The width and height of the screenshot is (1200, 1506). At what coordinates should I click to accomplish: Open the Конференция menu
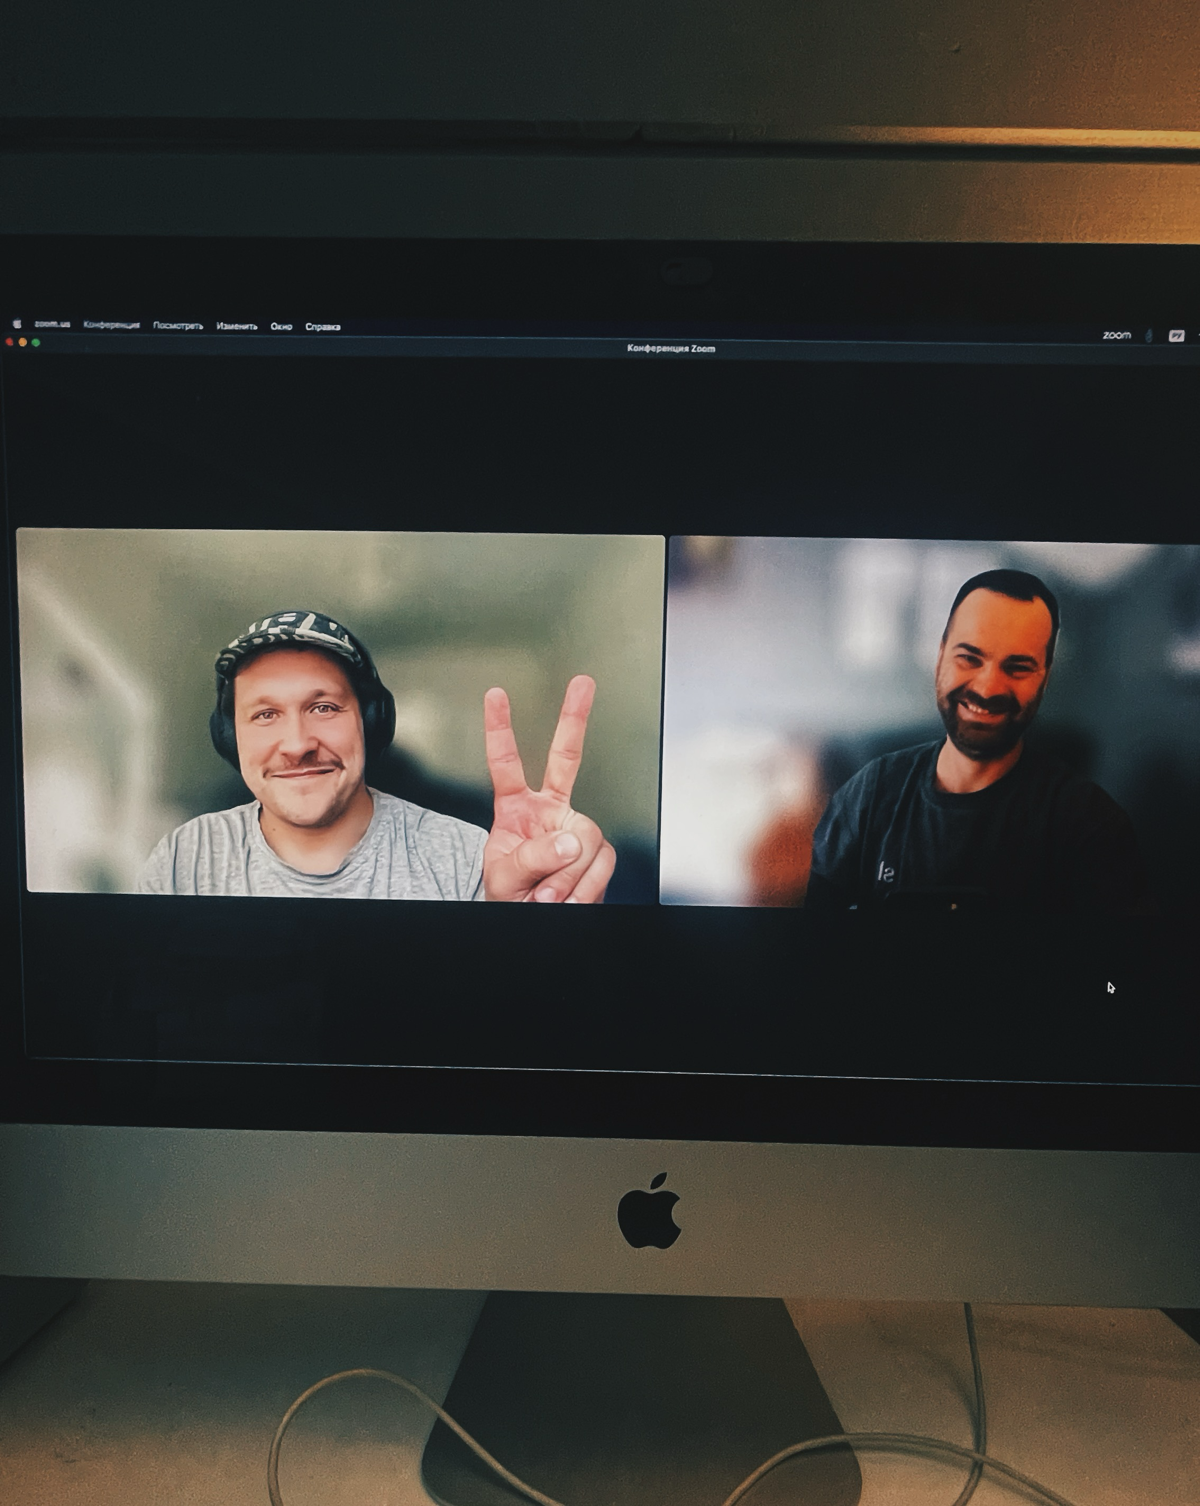pyautogui.click(x=111, y=325)
